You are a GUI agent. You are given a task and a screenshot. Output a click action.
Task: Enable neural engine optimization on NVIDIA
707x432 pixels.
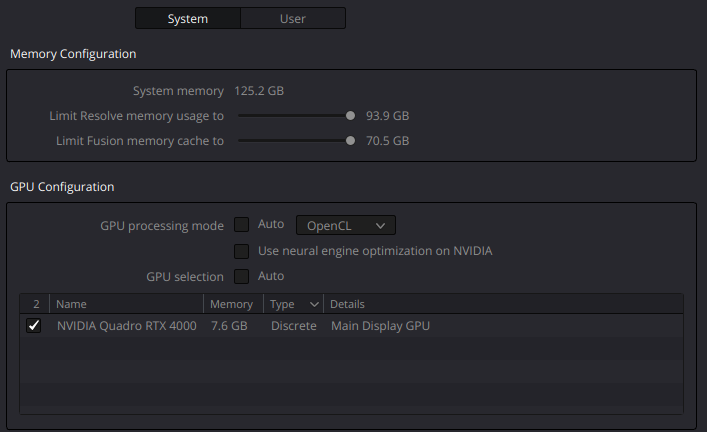(241, 251)
